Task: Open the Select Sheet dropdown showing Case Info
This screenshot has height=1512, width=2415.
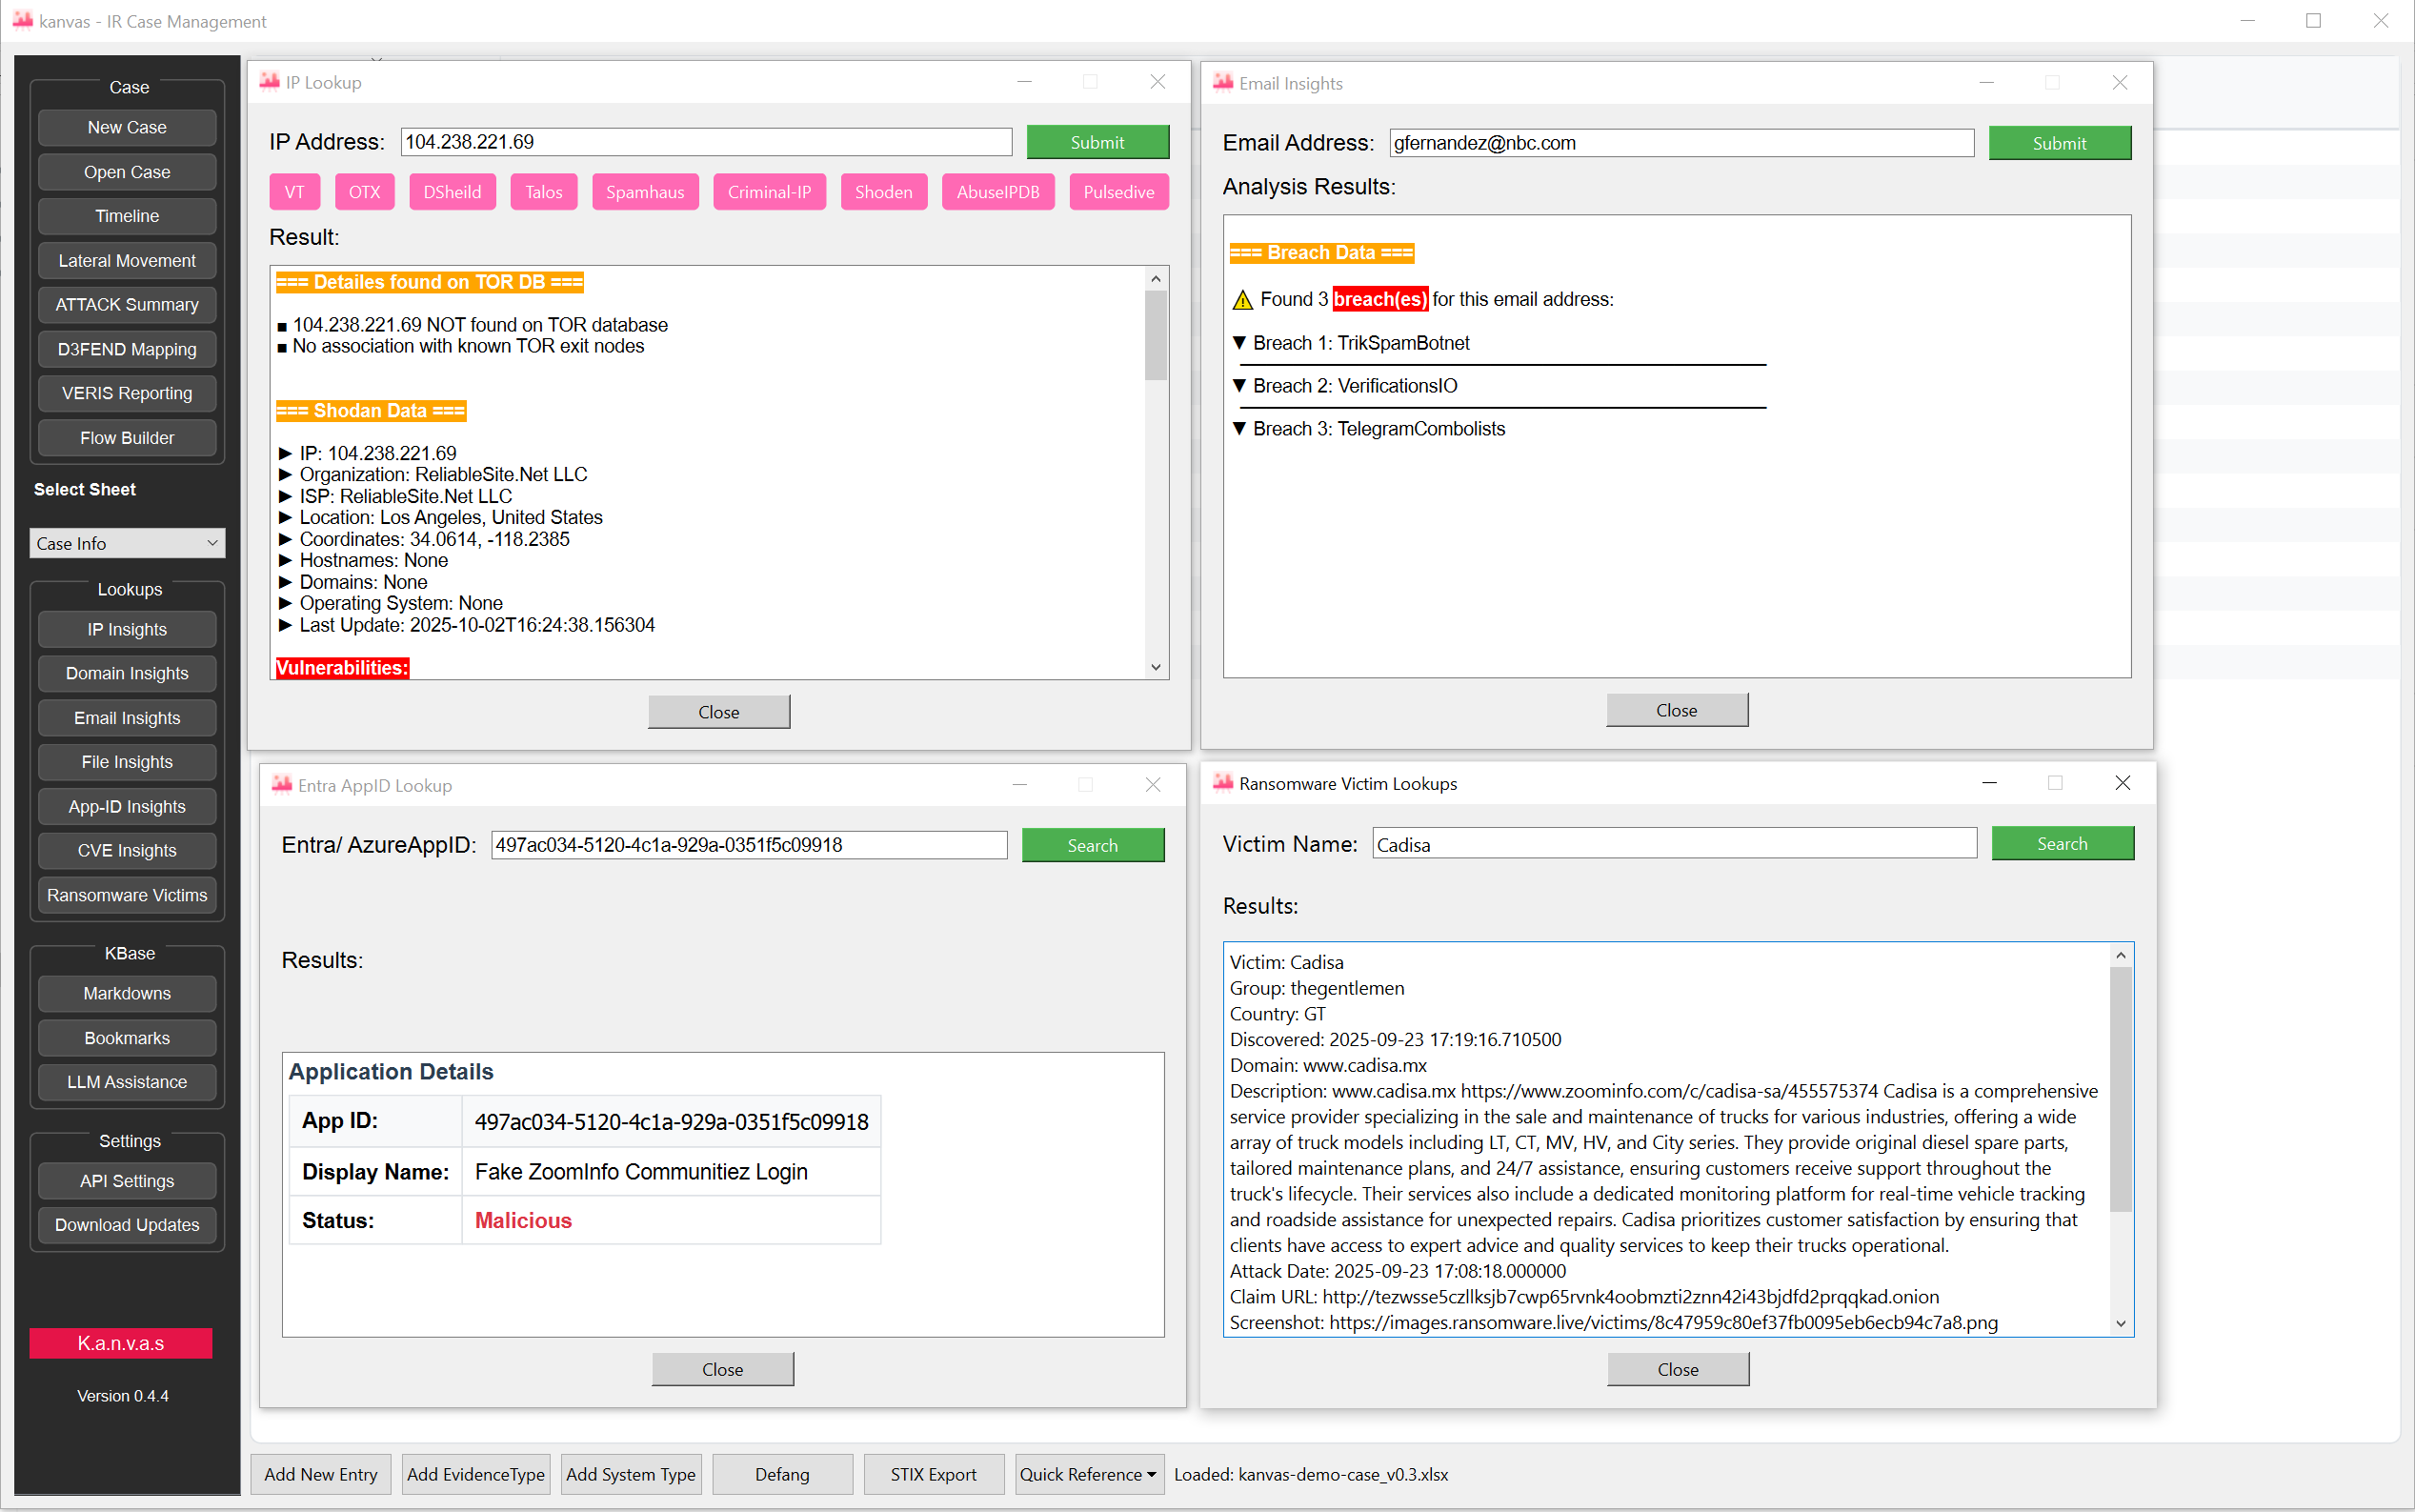Action: click(127, 543)
